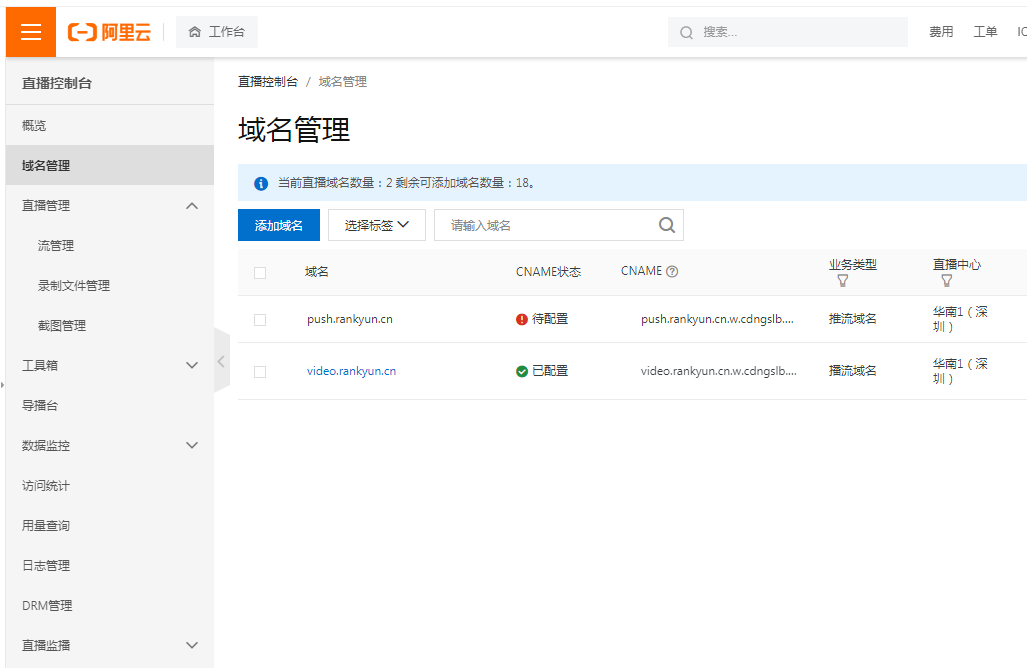Check the push.rankyun.cn row checkbox
This screenshot has width=1027, height=668.
click(260, 319)
